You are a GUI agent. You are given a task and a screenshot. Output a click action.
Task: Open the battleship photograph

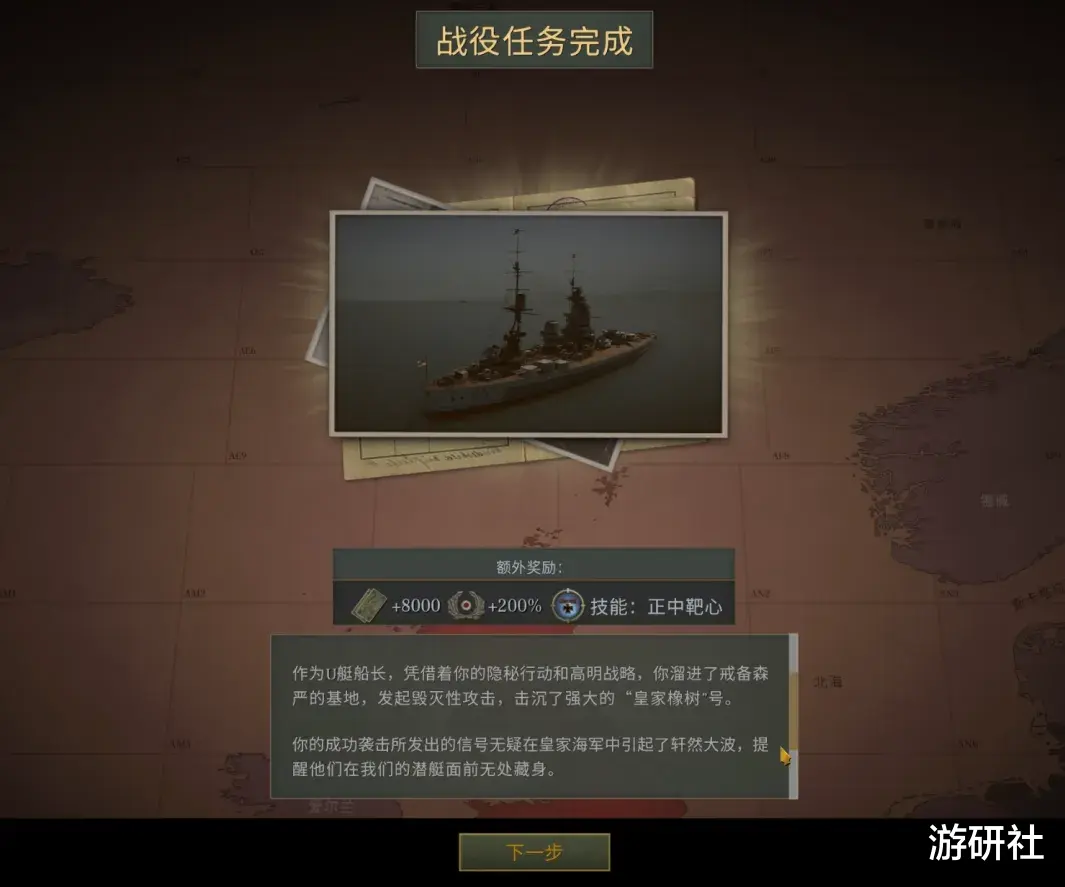coord(528,323)
